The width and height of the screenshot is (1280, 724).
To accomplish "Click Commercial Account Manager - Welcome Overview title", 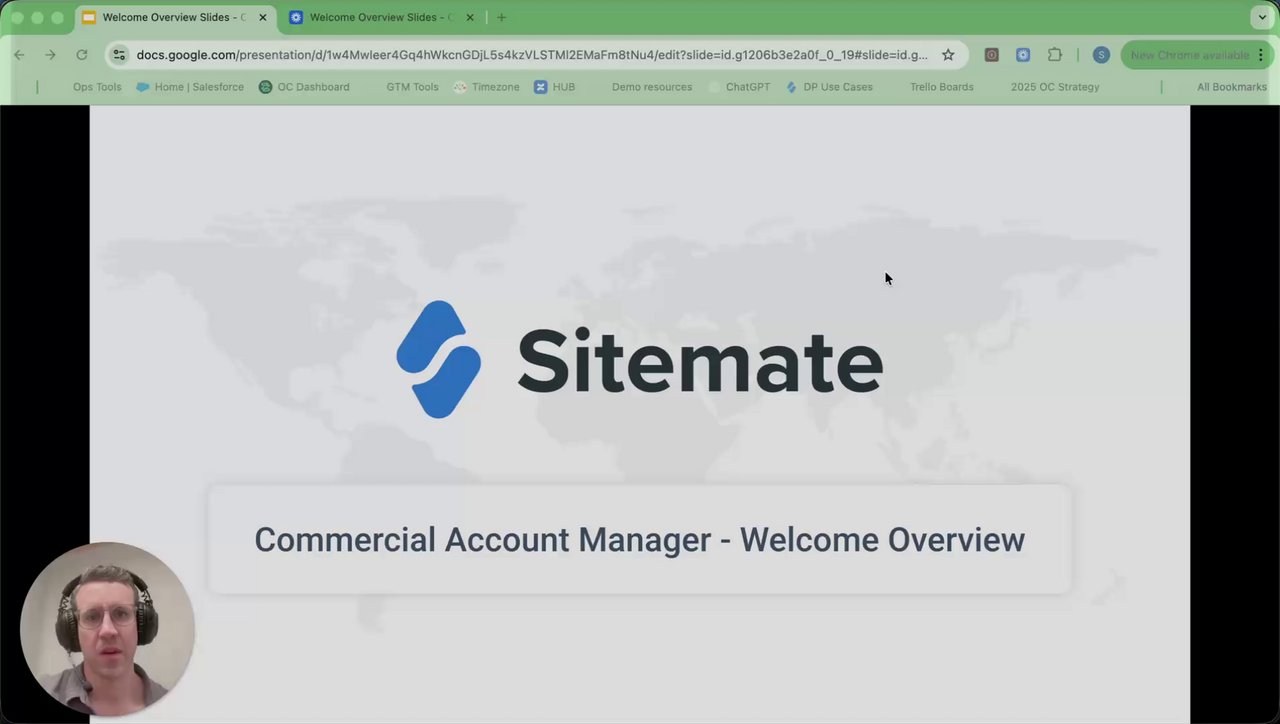I will tap(640, 540).
